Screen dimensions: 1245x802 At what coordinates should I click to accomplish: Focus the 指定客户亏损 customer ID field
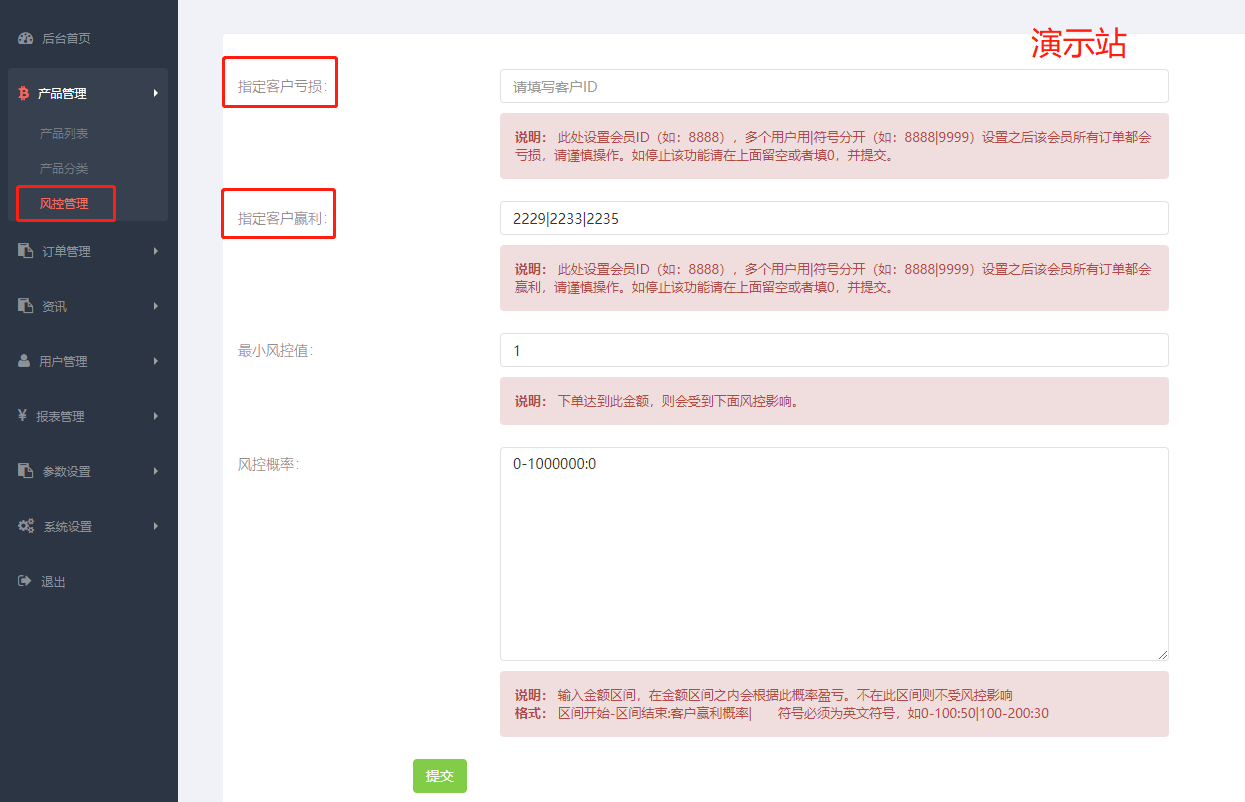coord(833,86)
